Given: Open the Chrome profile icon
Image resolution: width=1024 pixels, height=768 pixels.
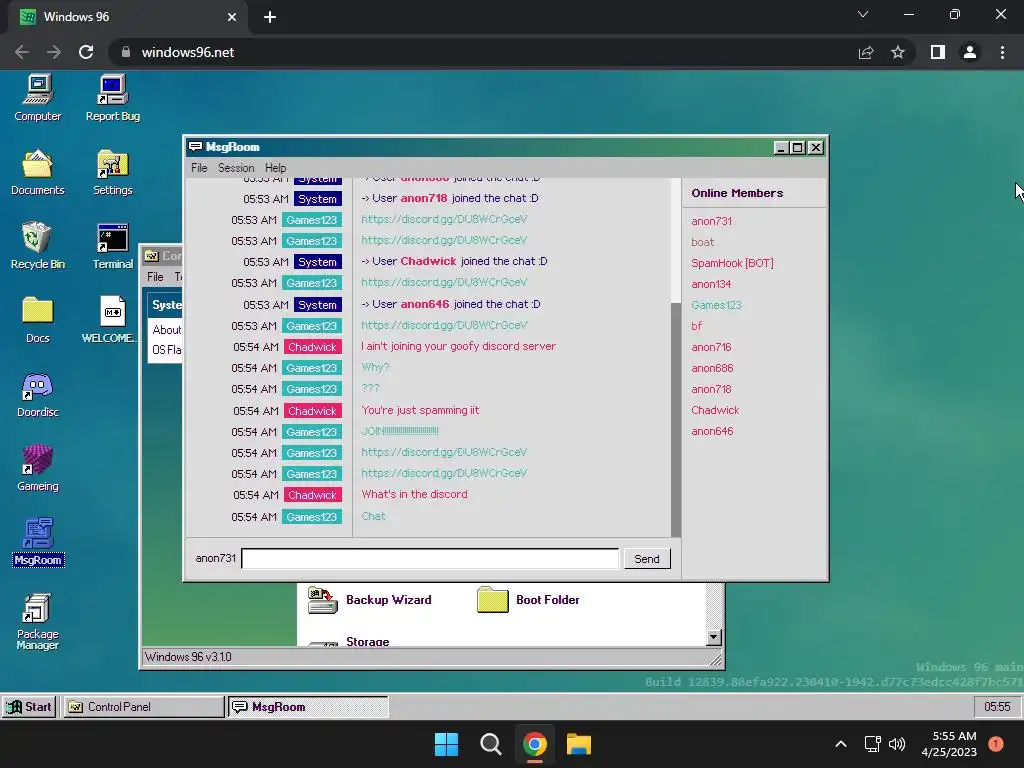Looking at the screenshot, I should click(x=970, y=52).
